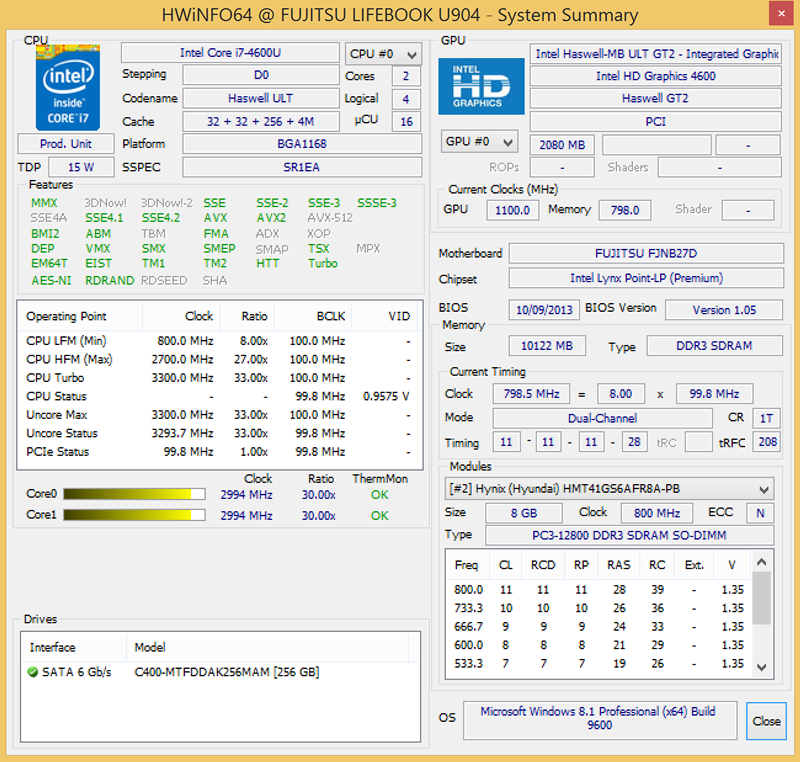
Task: Click the memory timings table scrollbar thumb
Action: [x=761, y=598]
